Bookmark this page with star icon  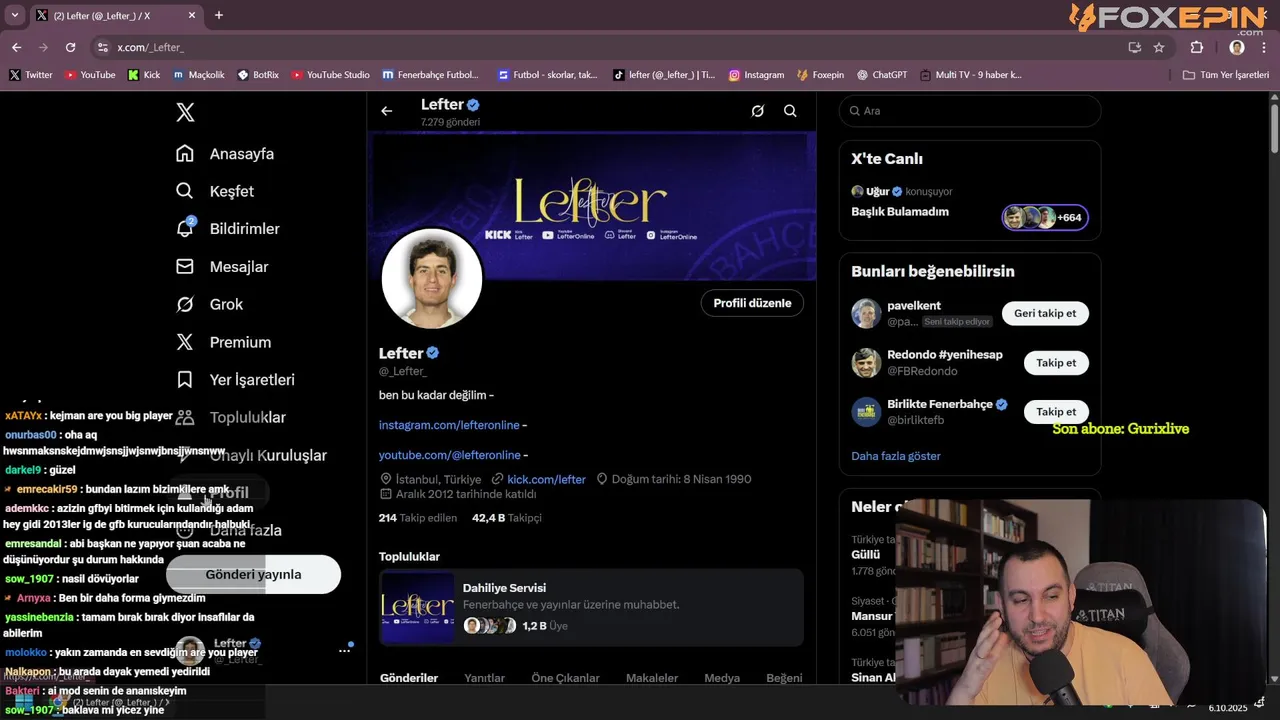click(x=1159, y=47)
